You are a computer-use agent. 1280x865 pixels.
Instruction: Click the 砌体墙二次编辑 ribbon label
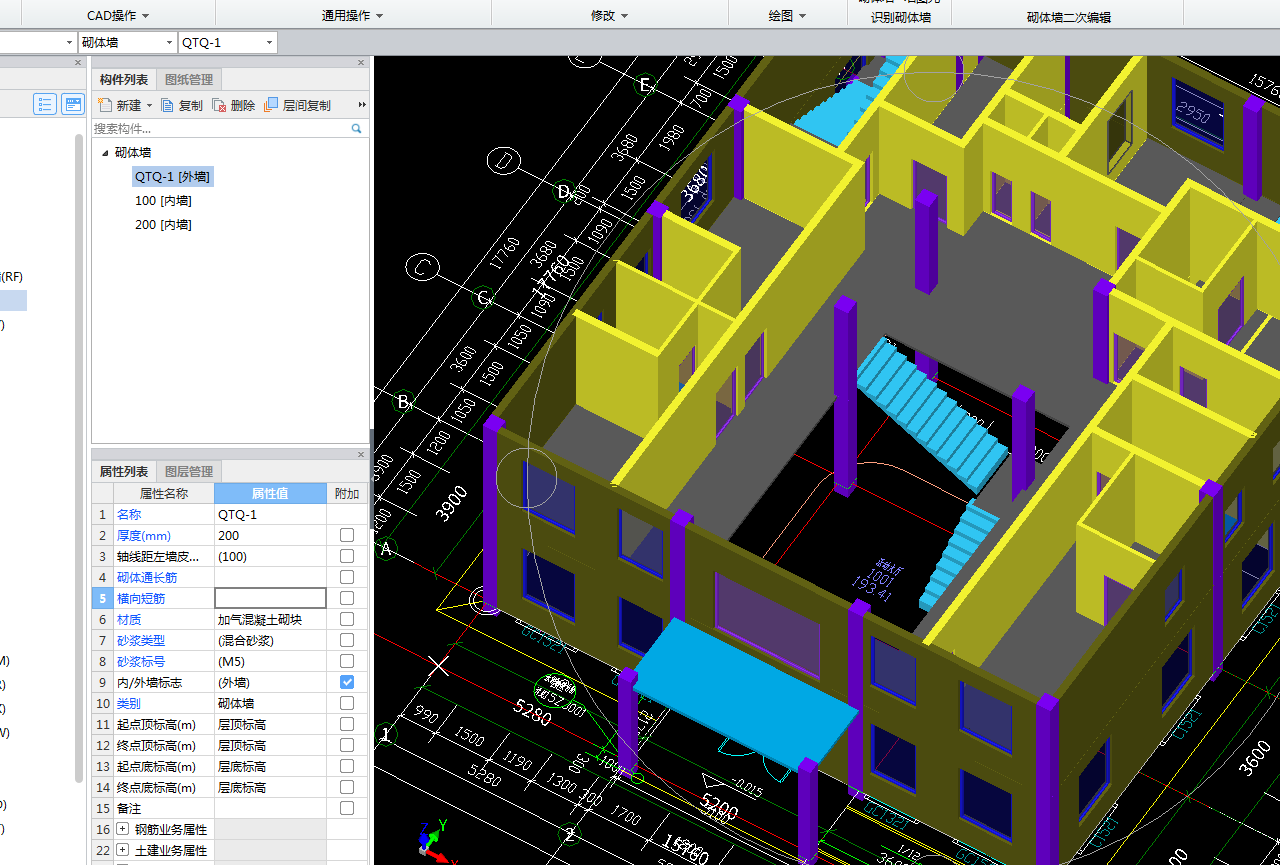1069,17
